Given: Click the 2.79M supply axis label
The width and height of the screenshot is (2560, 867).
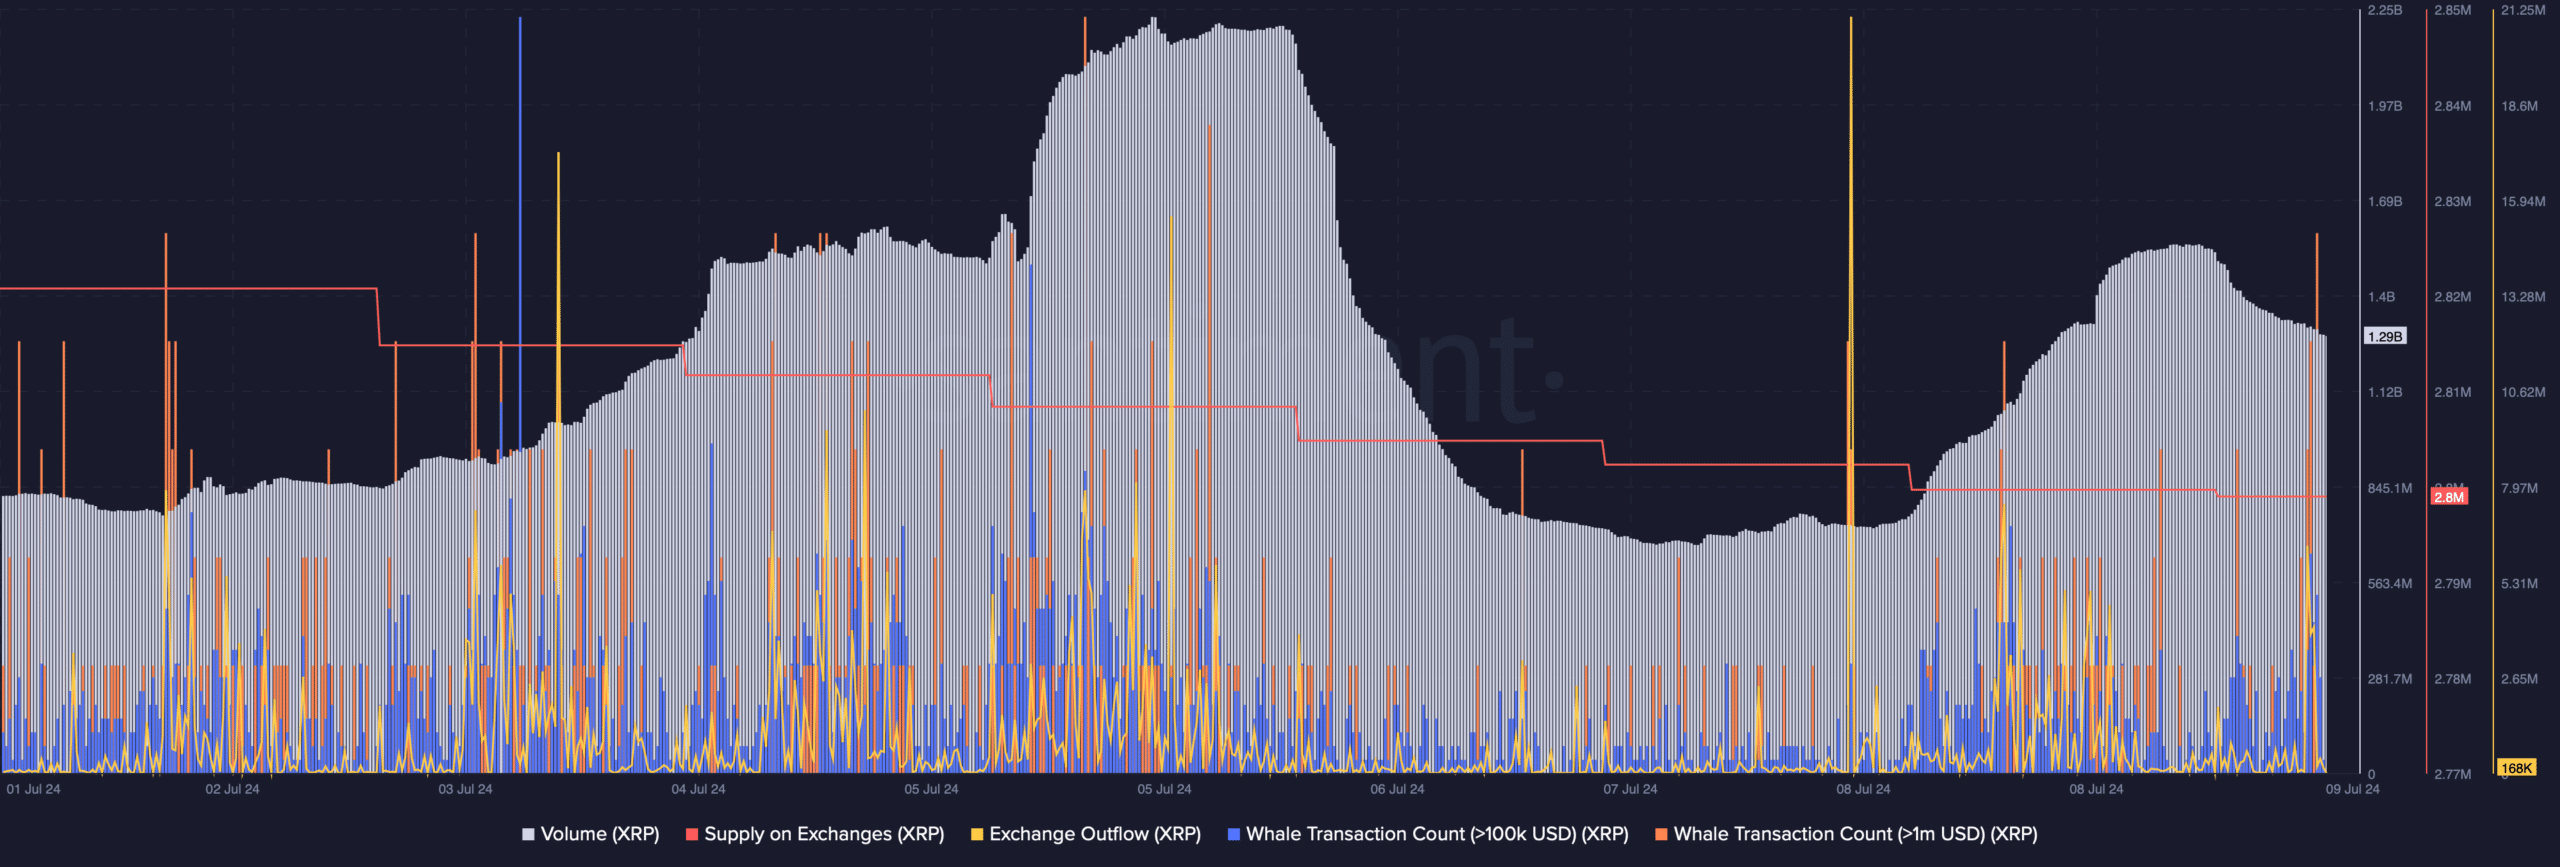Looking at the screenshot, I should point(2452,583).
